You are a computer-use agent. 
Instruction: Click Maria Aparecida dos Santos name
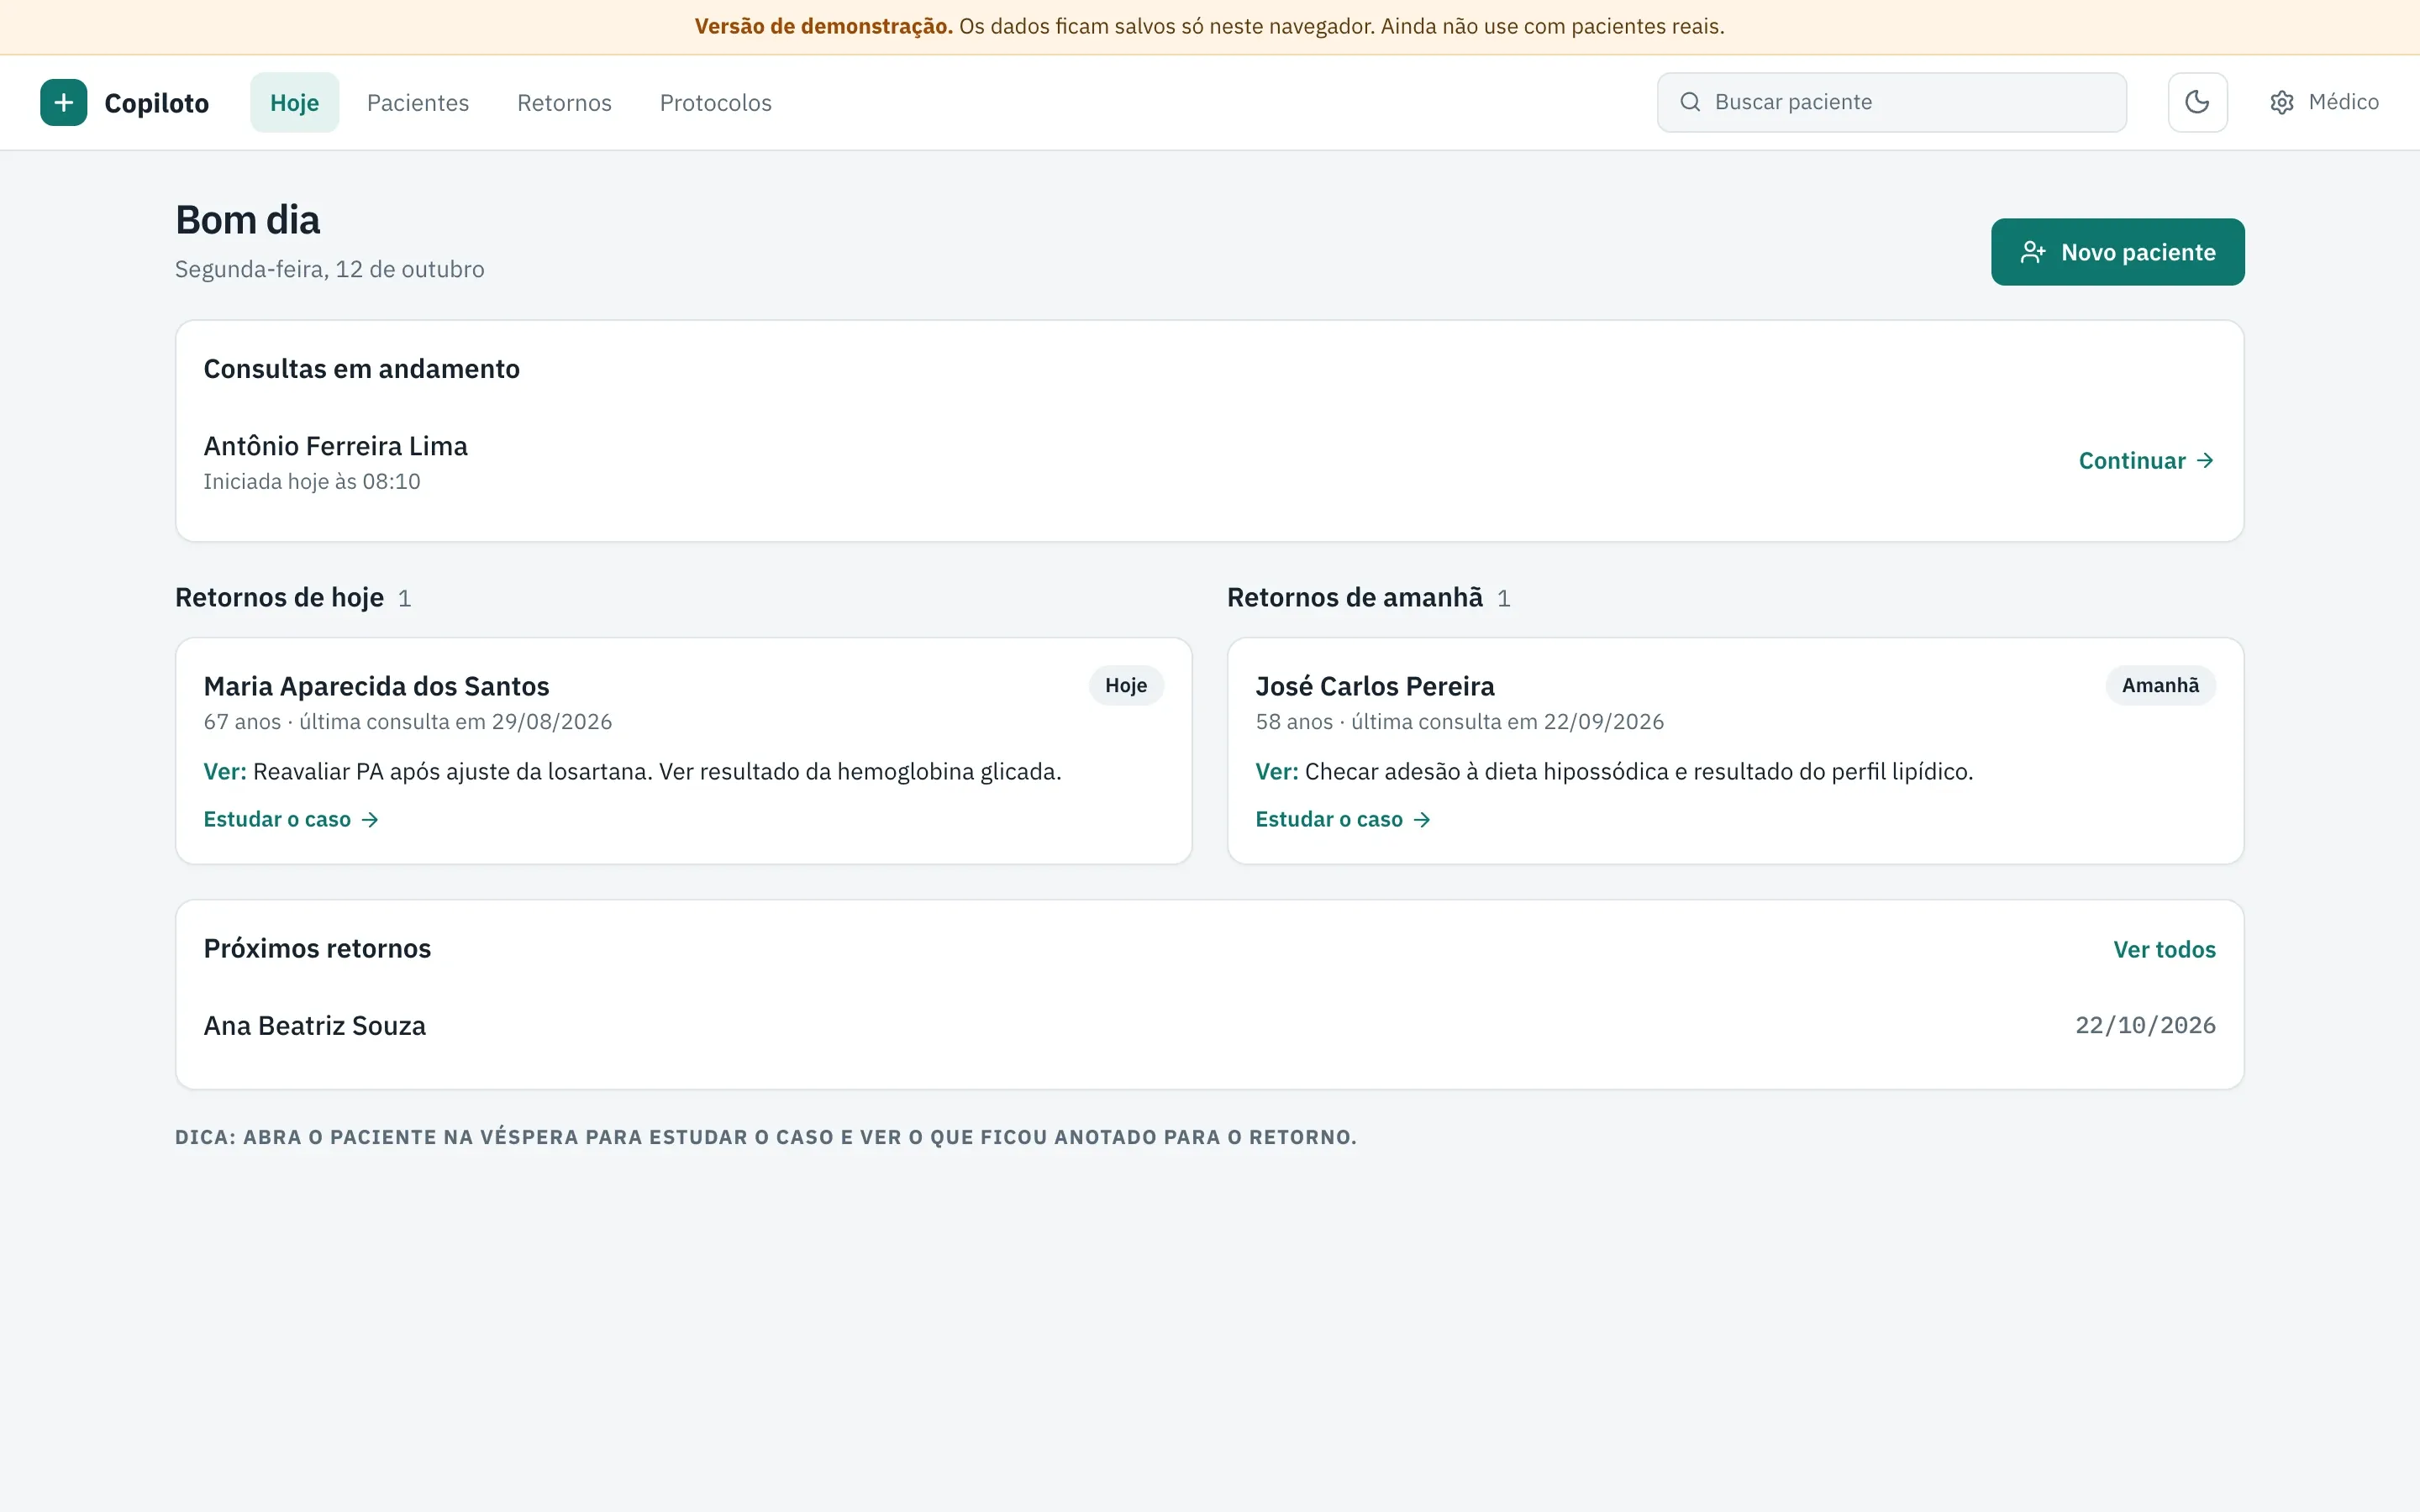[x=377, y=686]
